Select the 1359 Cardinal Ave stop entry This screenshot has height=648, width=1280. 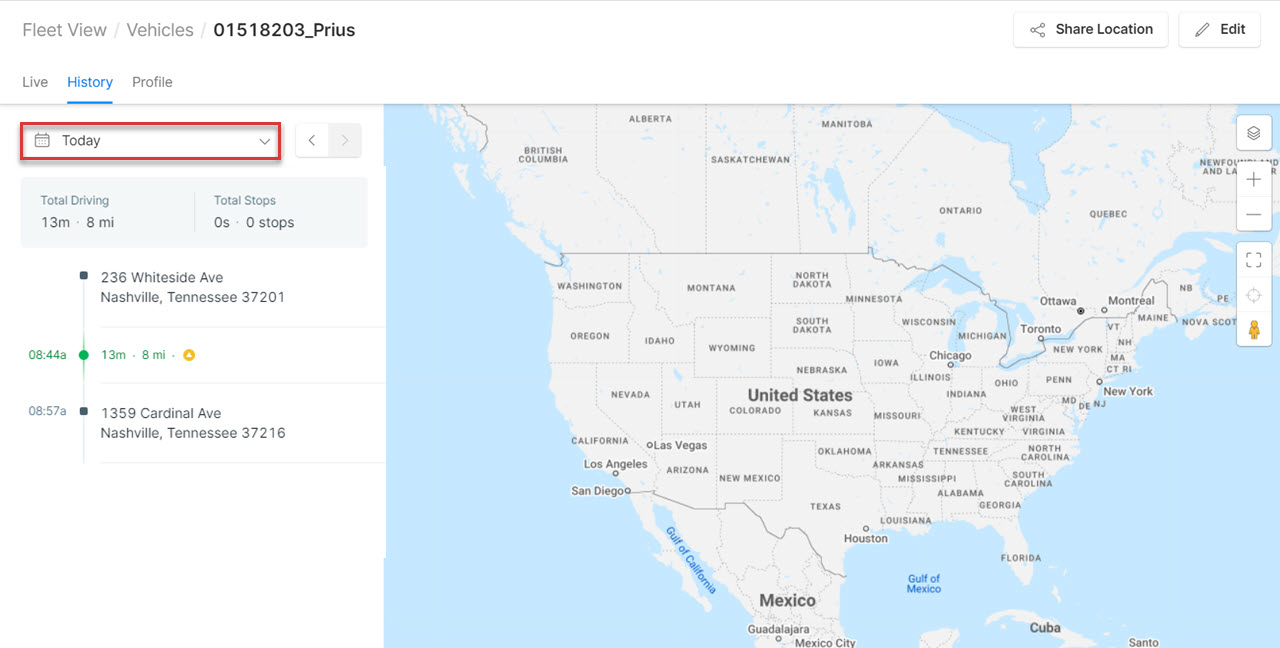click(x=193, y=423)
